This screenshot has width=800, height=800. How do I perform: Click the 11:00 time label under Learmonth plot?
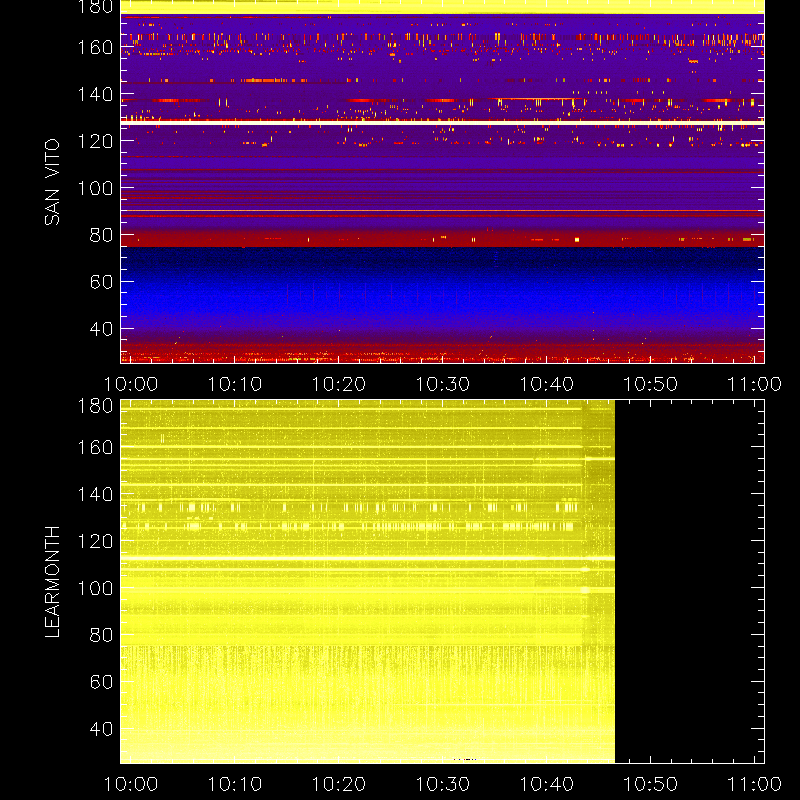(x=755, y=784)
